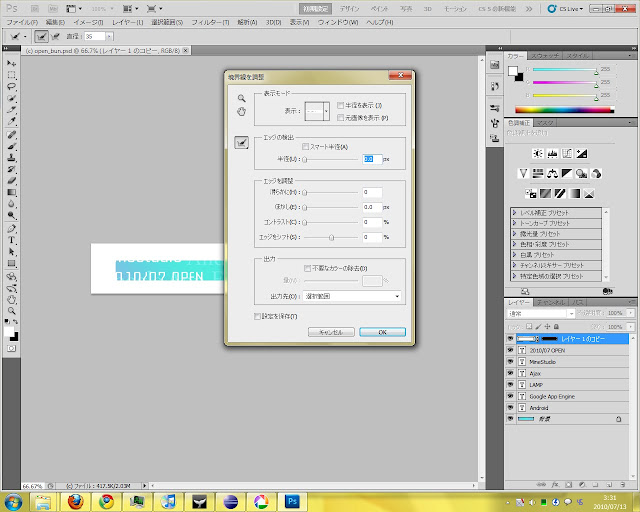Select the Pen tool
640x512 pixels.
(11, 229)
